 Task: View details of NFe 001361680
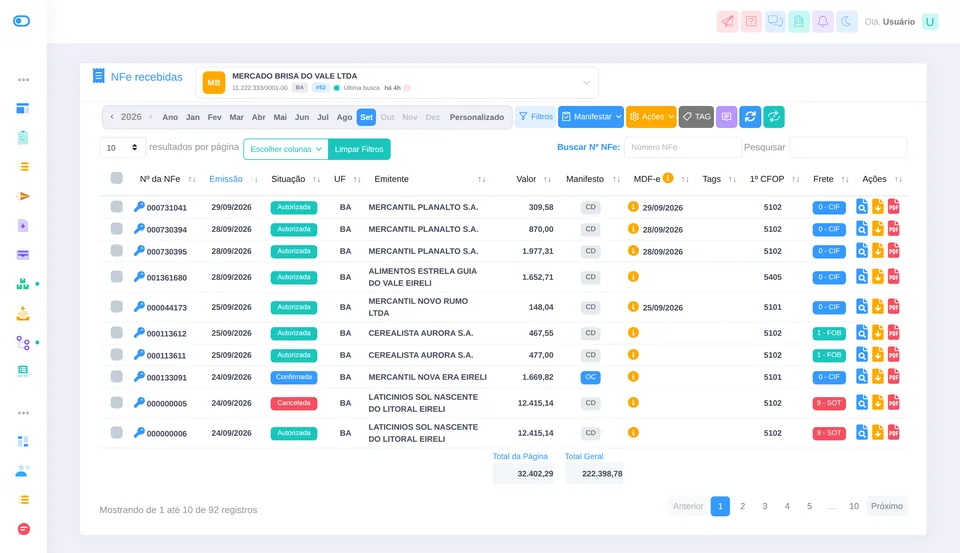coord(861,277)
